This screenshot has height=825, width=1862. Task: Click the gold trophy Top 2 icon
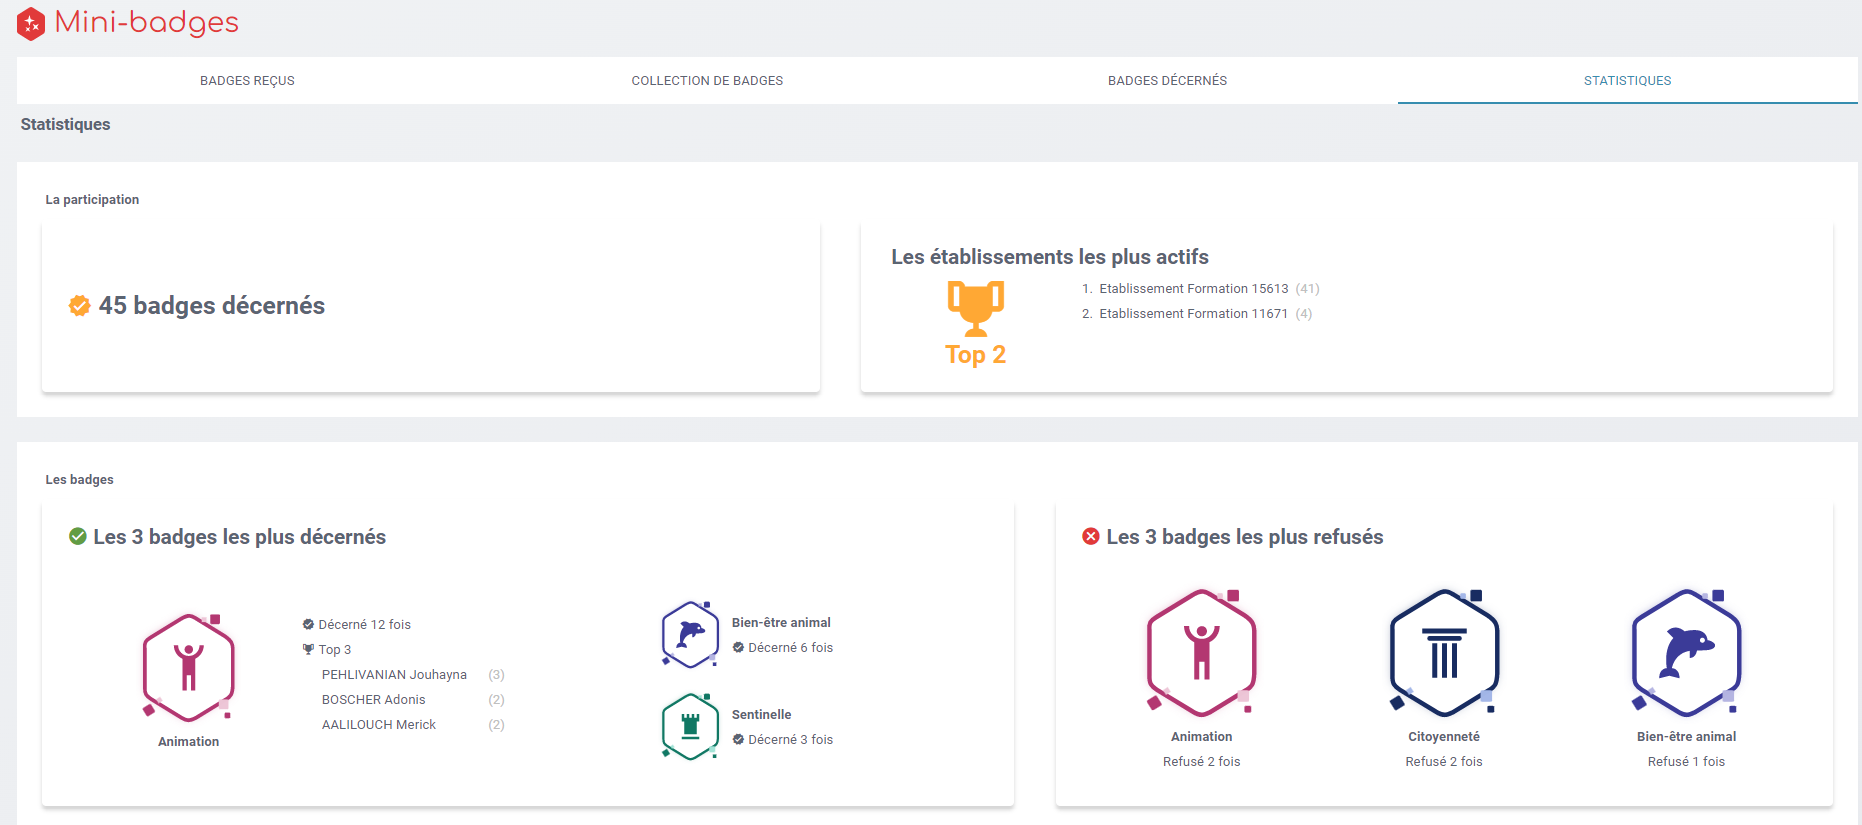pos(975,308)
